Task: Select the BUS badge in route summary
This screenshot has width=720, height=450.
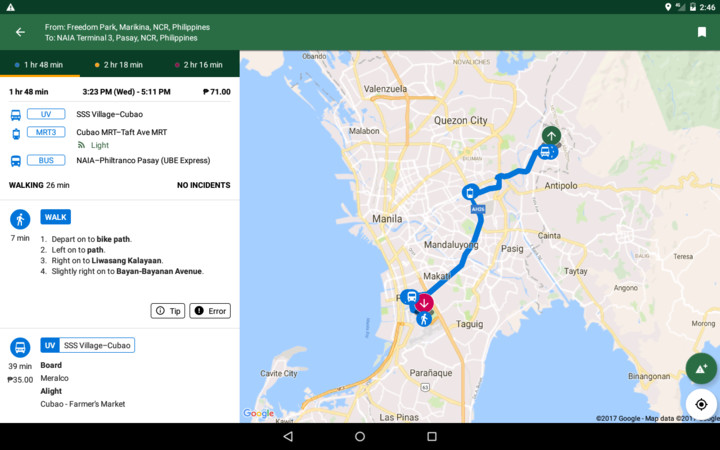Action: click(46, 160)
